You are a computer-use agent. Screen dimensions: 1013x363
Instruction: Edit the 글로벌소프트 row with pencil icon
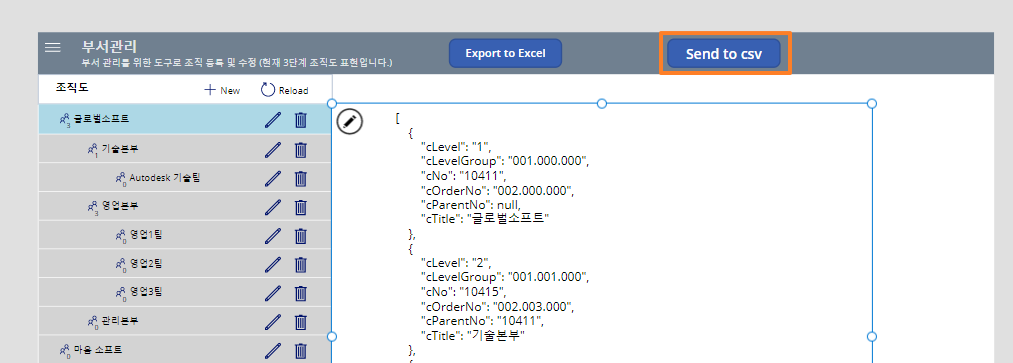[x=273, y=120]
